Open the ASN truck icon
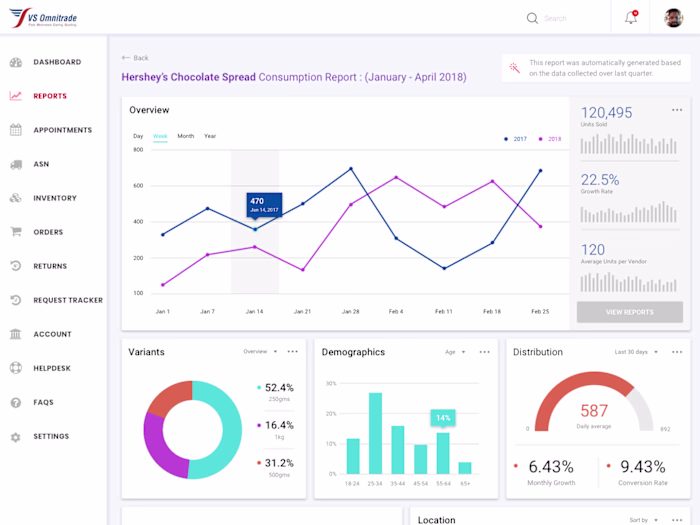Viewport: 700px width, 525px height. [x=16, y=164]
